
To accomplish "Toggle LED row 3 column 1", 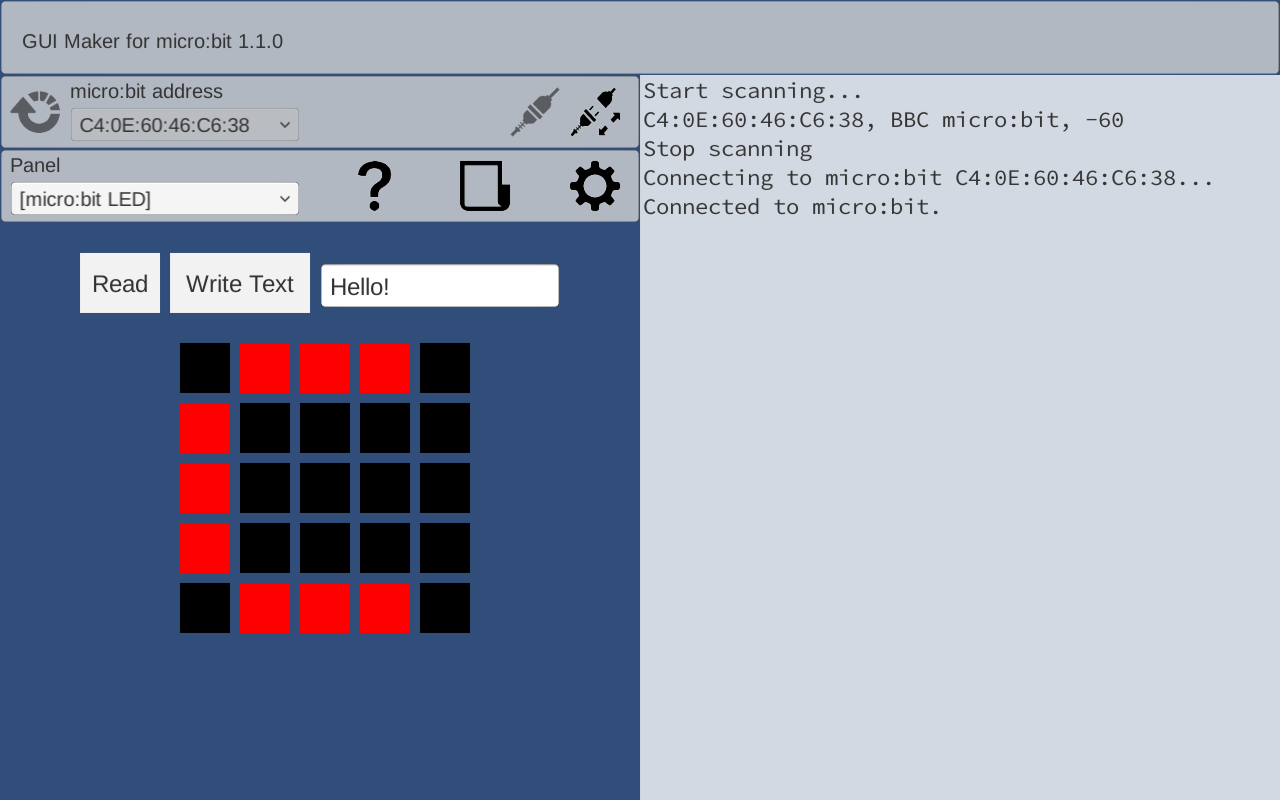I will [x=205, y=488].
